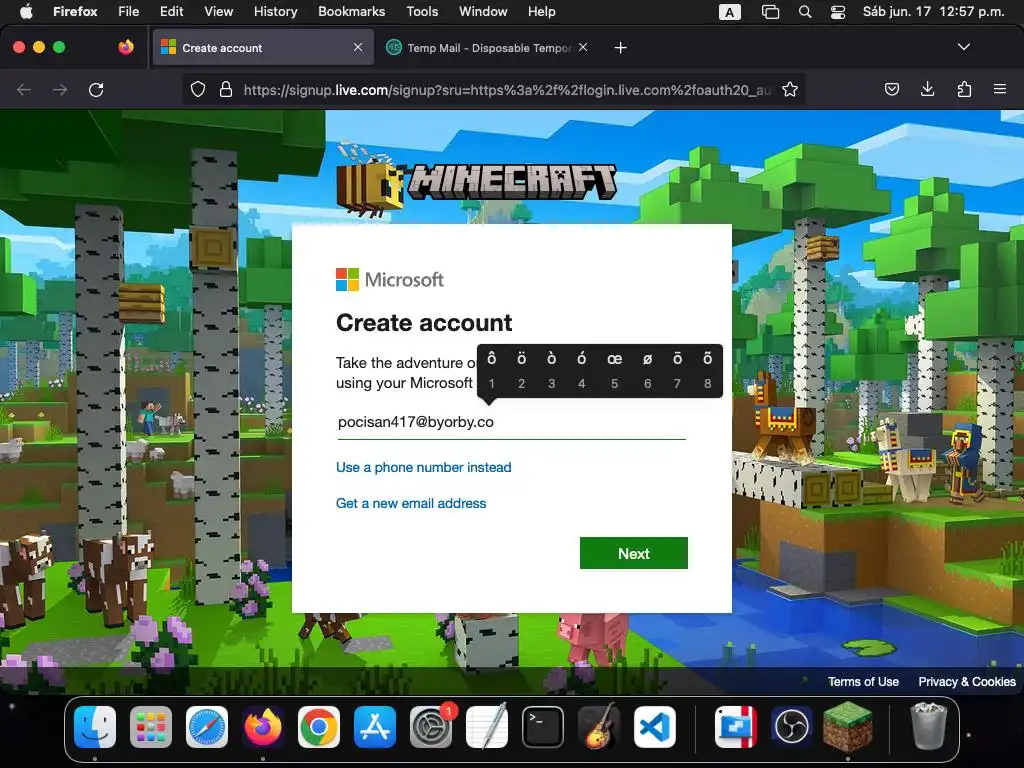
Task: Open System Settings from the Dock
Action: (x=431, y=727)
